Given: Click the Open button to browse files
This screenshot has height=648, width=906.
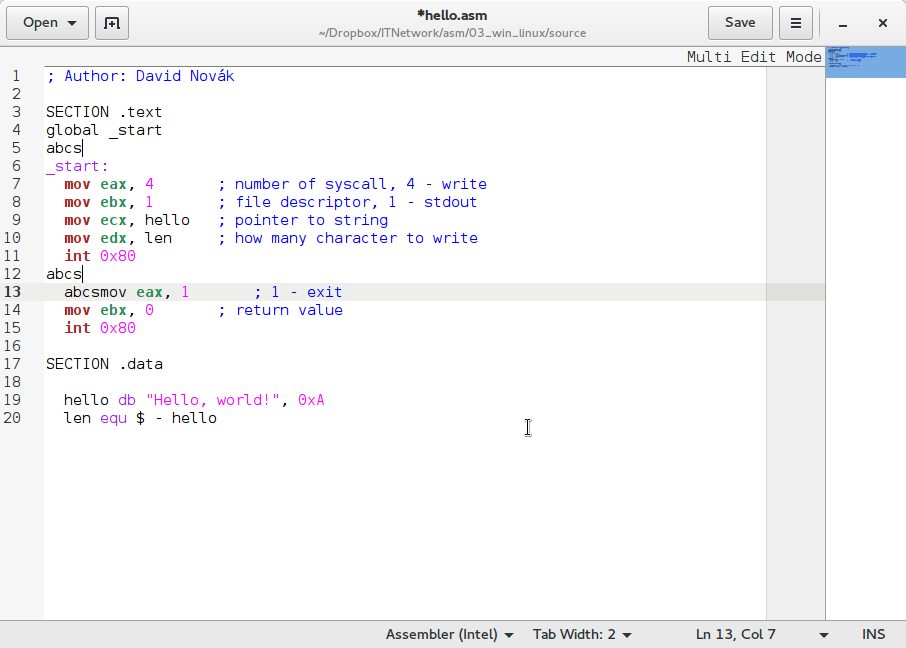Looking at the screenshot, I should [x=48, y=22].
